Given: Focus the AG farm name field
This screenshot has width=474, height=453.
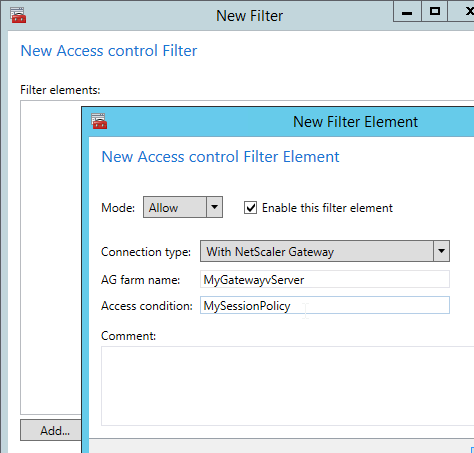Looking at the screenshot, I should [325, 279].
